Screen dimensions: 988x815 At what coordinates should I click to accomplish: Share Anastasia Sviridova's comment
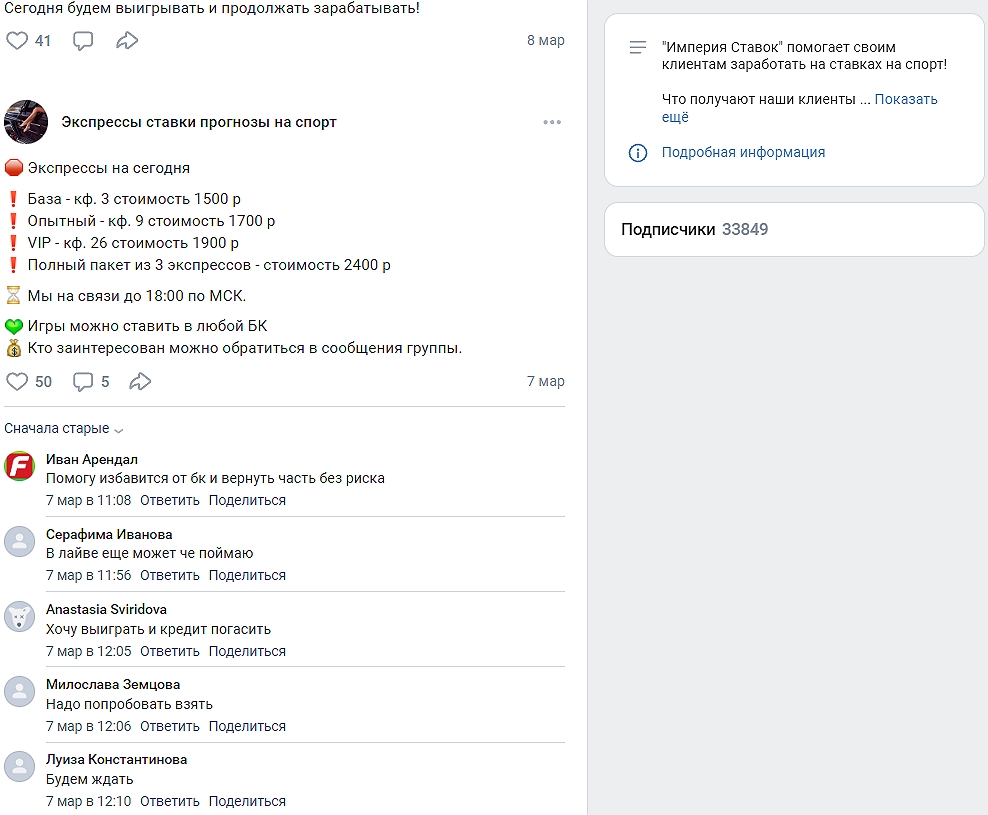pos(247,651)
